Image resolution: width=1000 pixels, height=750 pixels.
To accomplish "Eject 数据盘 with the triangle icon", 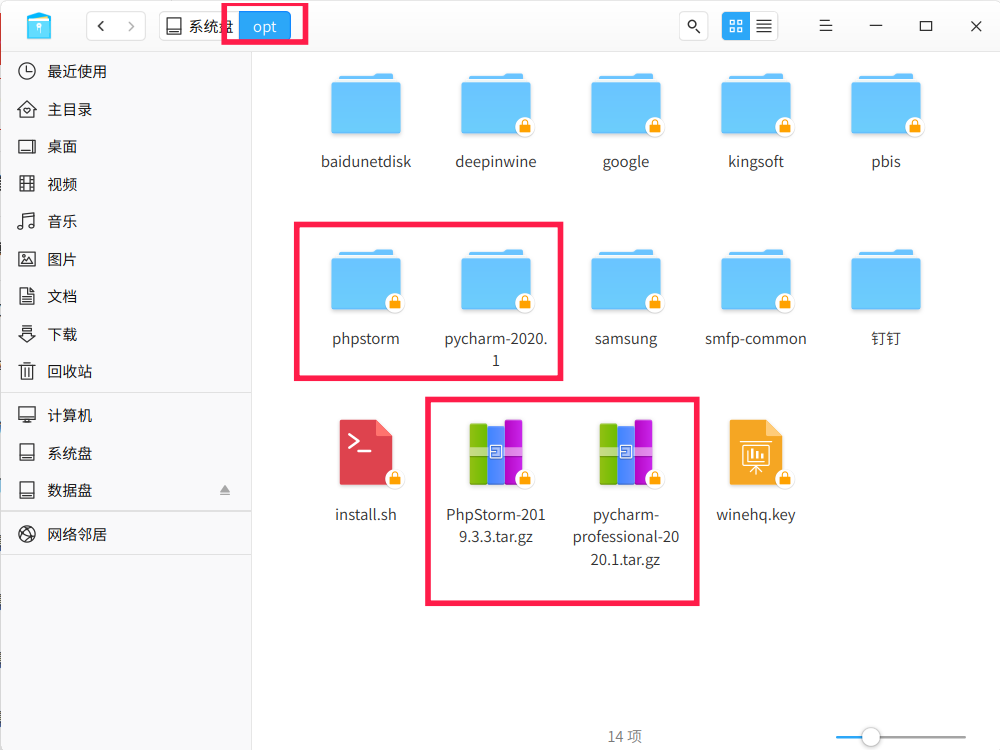I will pyautogui.click(x=224, y=490).
